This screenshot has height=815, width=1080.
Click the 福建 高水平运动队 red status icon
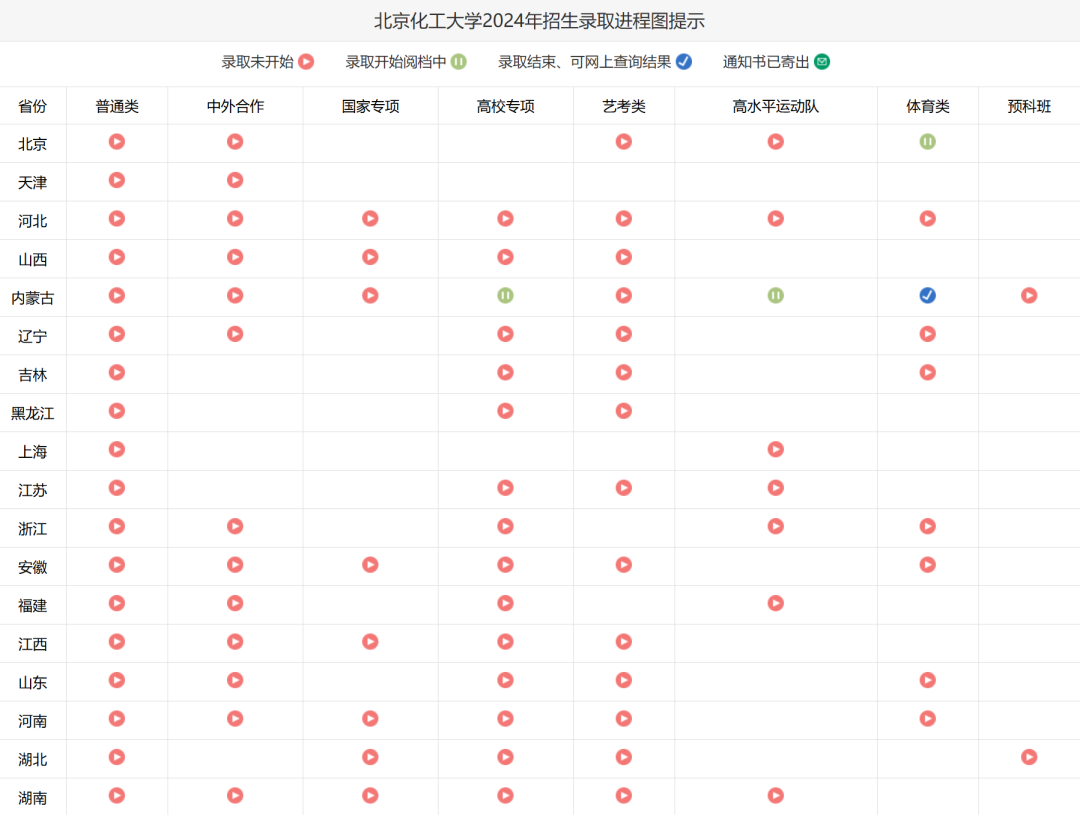776,603
